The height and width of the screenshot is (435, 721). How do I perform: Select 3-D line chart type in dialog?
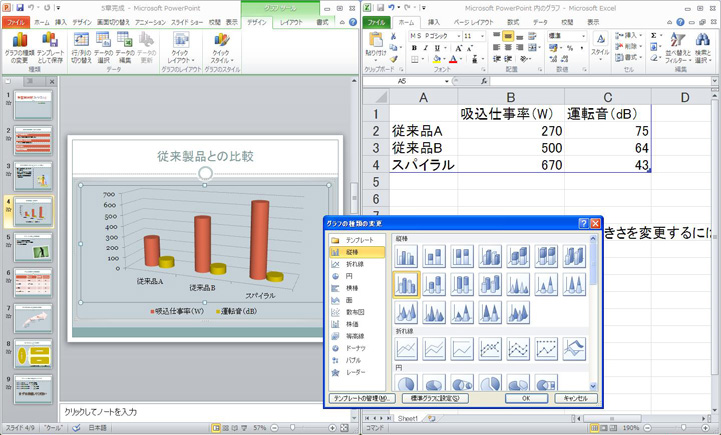point(574,349)
